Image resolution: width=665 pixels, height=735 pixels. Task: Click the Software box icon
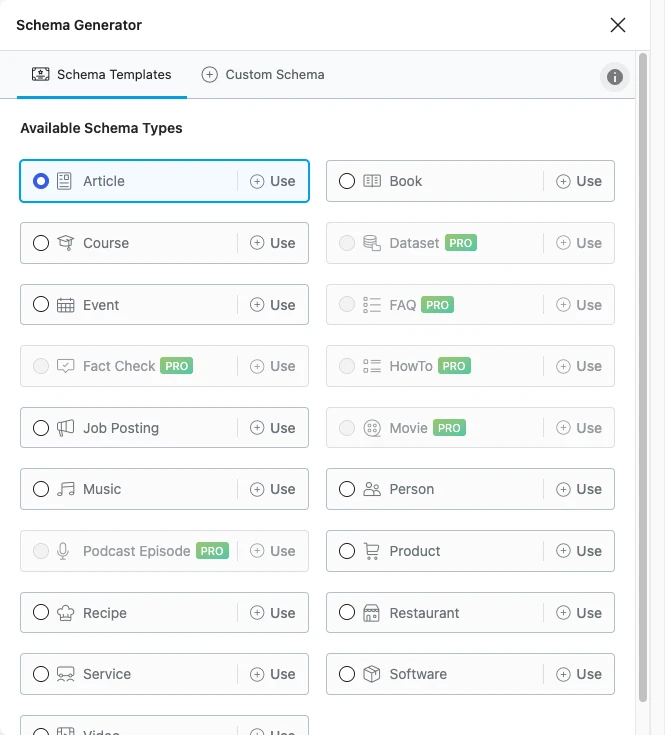click(x=372, y=674)
